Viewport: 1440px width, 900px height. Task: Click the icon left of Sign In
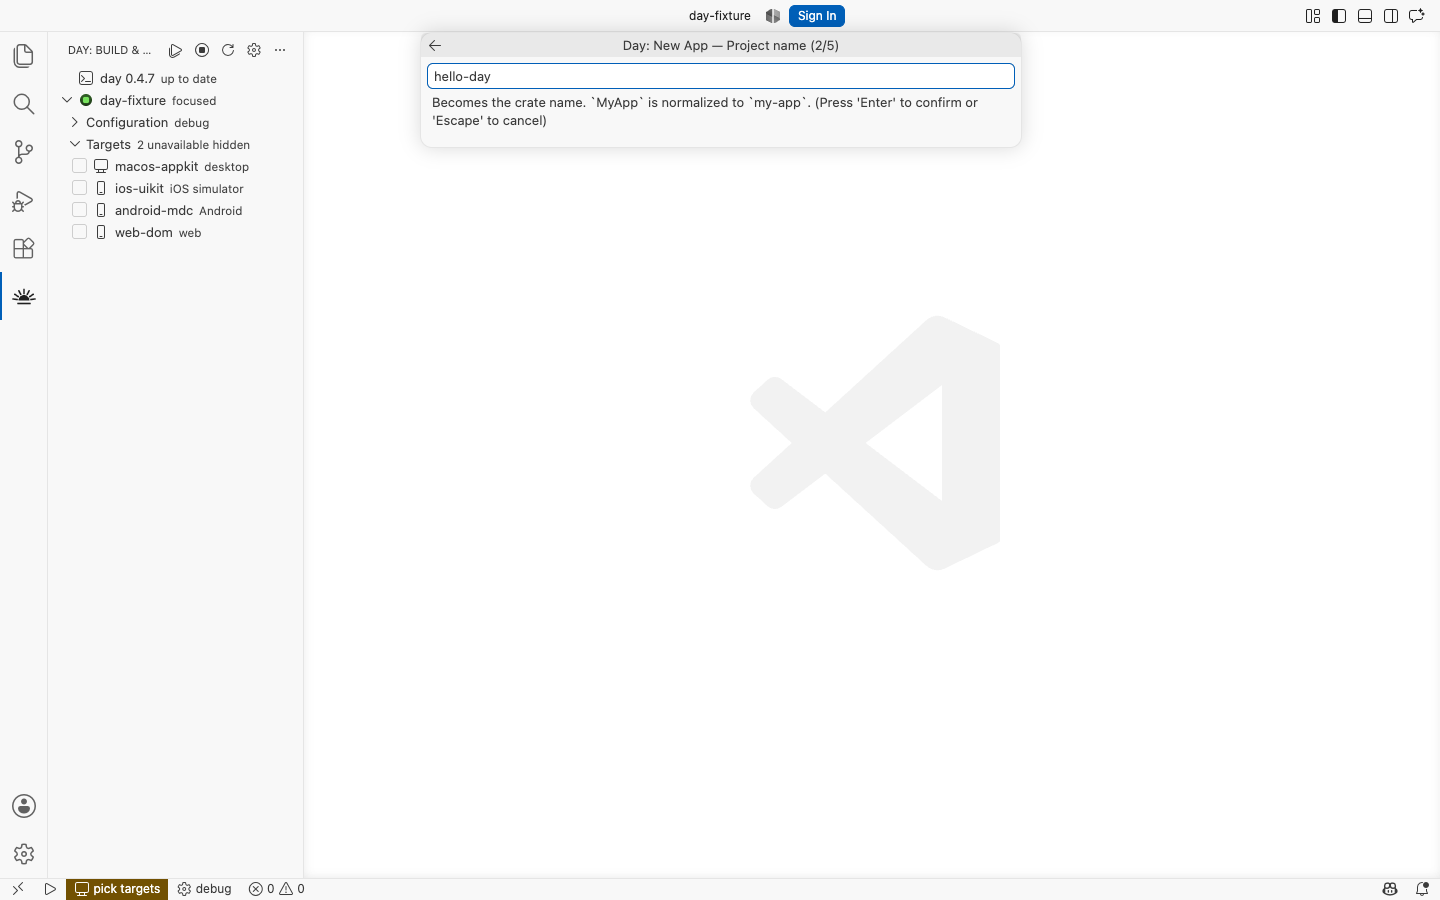coord(773,16)
